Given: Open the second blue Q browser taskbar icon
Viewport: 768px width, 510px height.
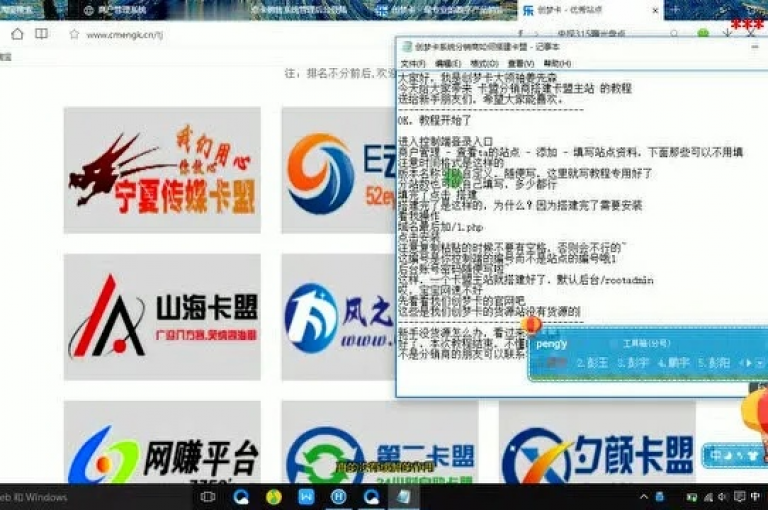Looking at the screenshot, I should [x=371, y=497].
